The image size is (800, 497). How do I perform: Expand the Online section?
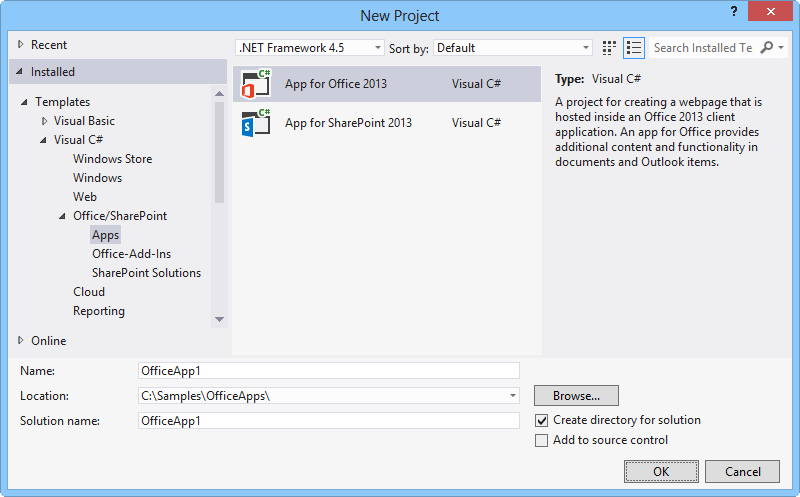tap(20, 340)
